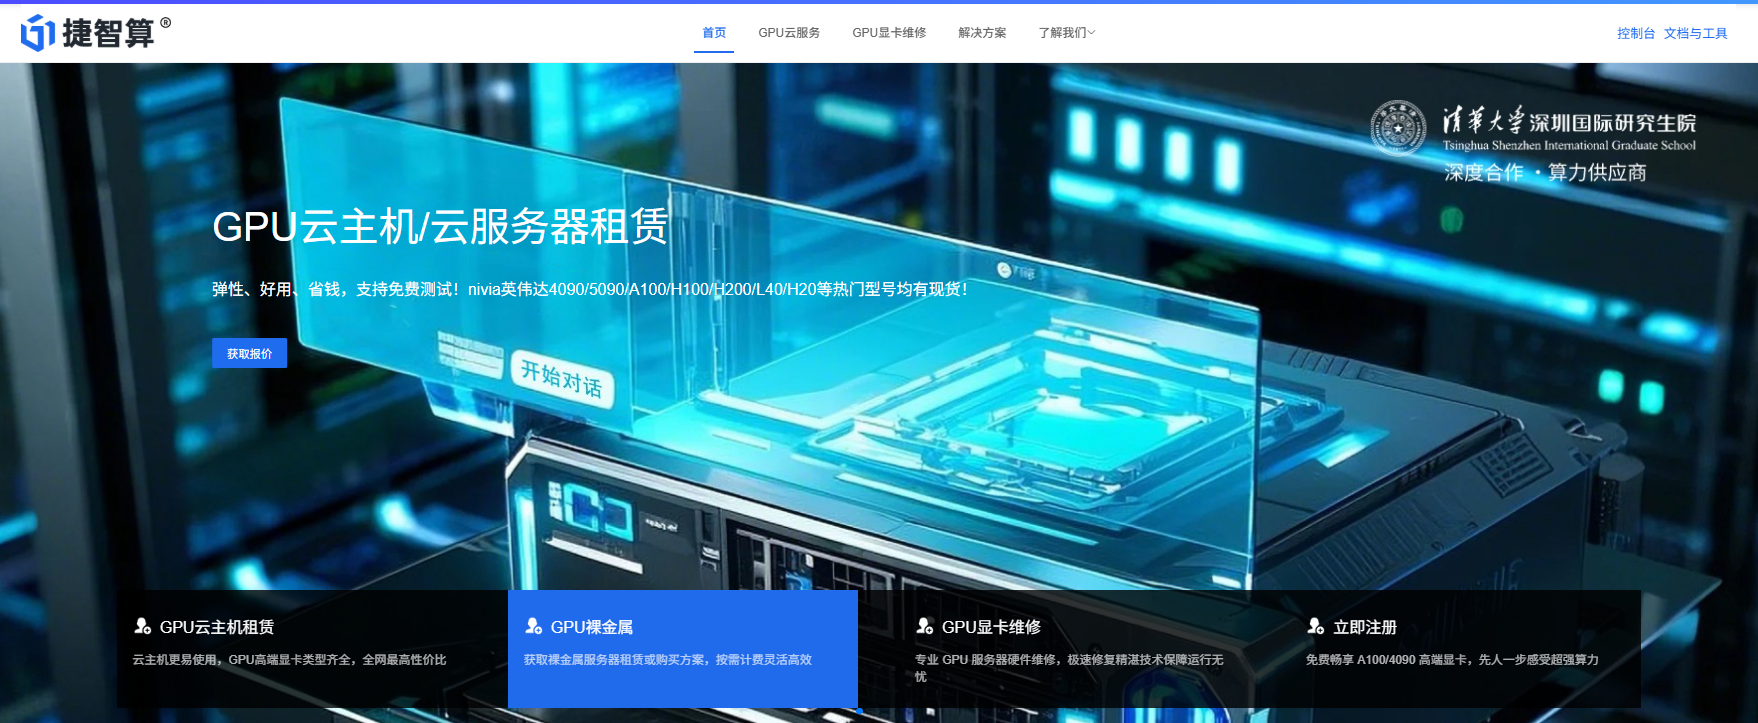Click the Tsinghua University round emblem
This screenshot has width=1758, height=723.
point(1398,128)
